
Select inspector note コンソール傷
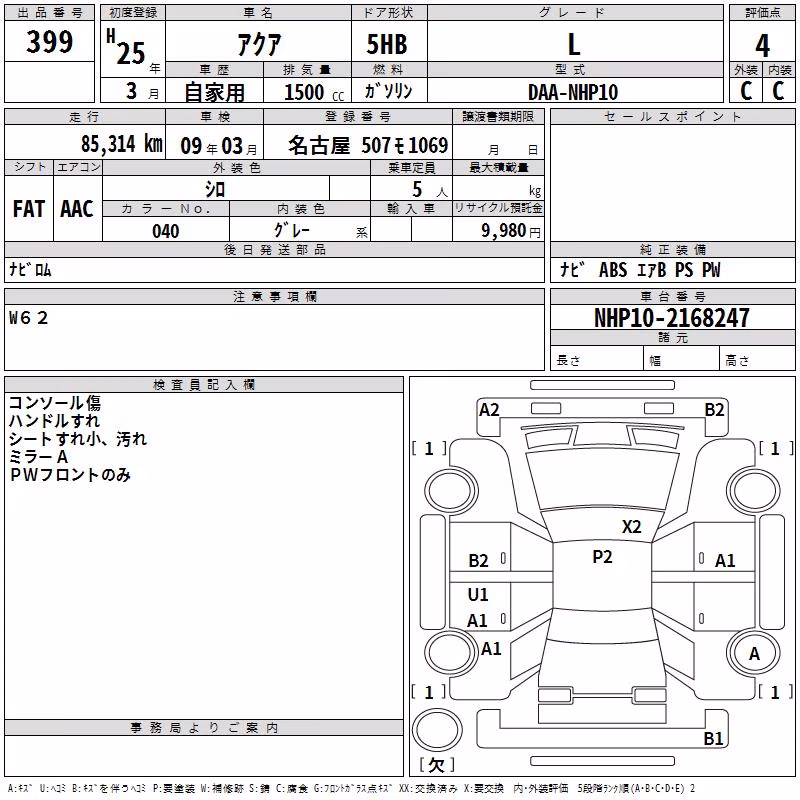55,403
